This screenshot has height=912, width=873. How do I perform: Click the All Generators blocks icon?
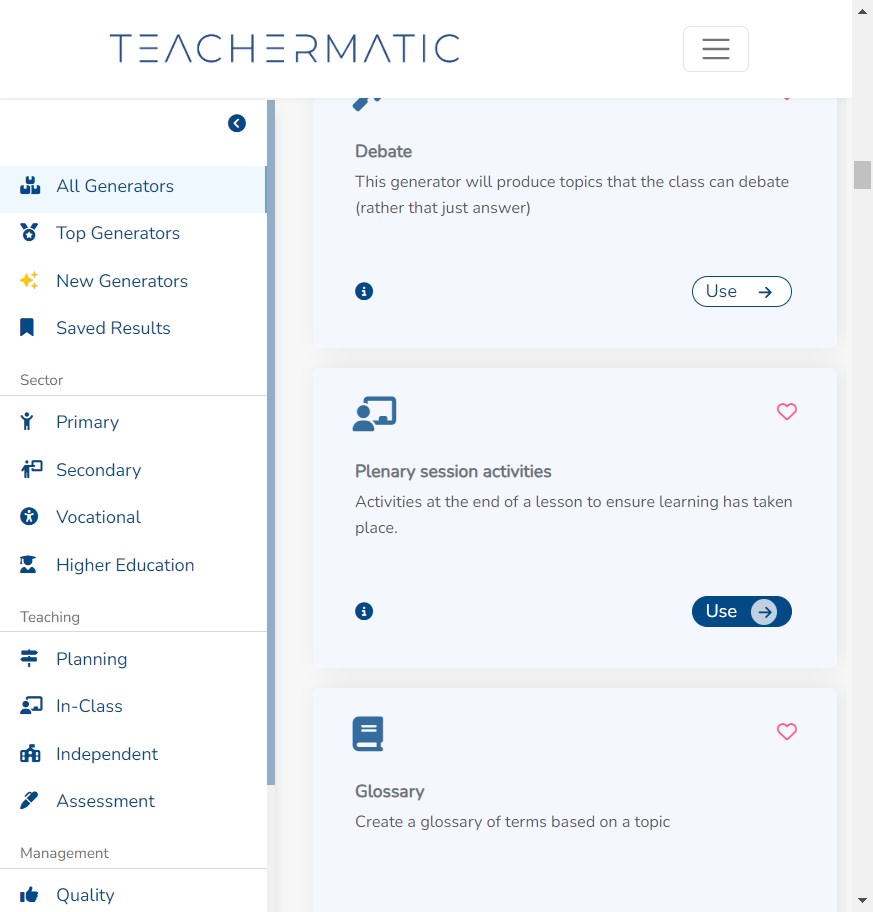tap(30, 186)
